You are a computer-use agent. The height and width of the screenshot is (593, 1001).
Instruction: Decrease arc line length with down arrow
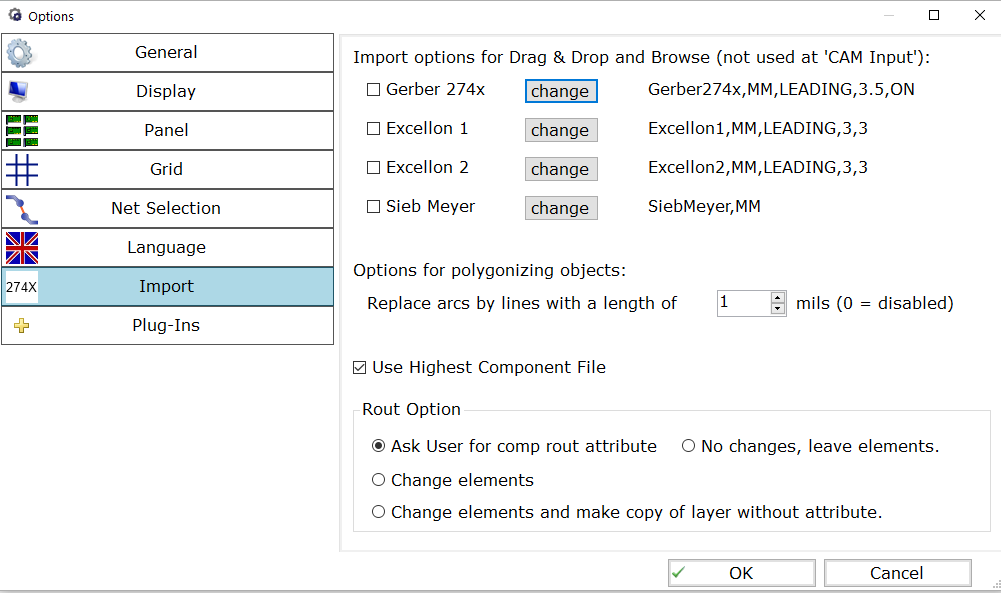[x=778, y=309]
